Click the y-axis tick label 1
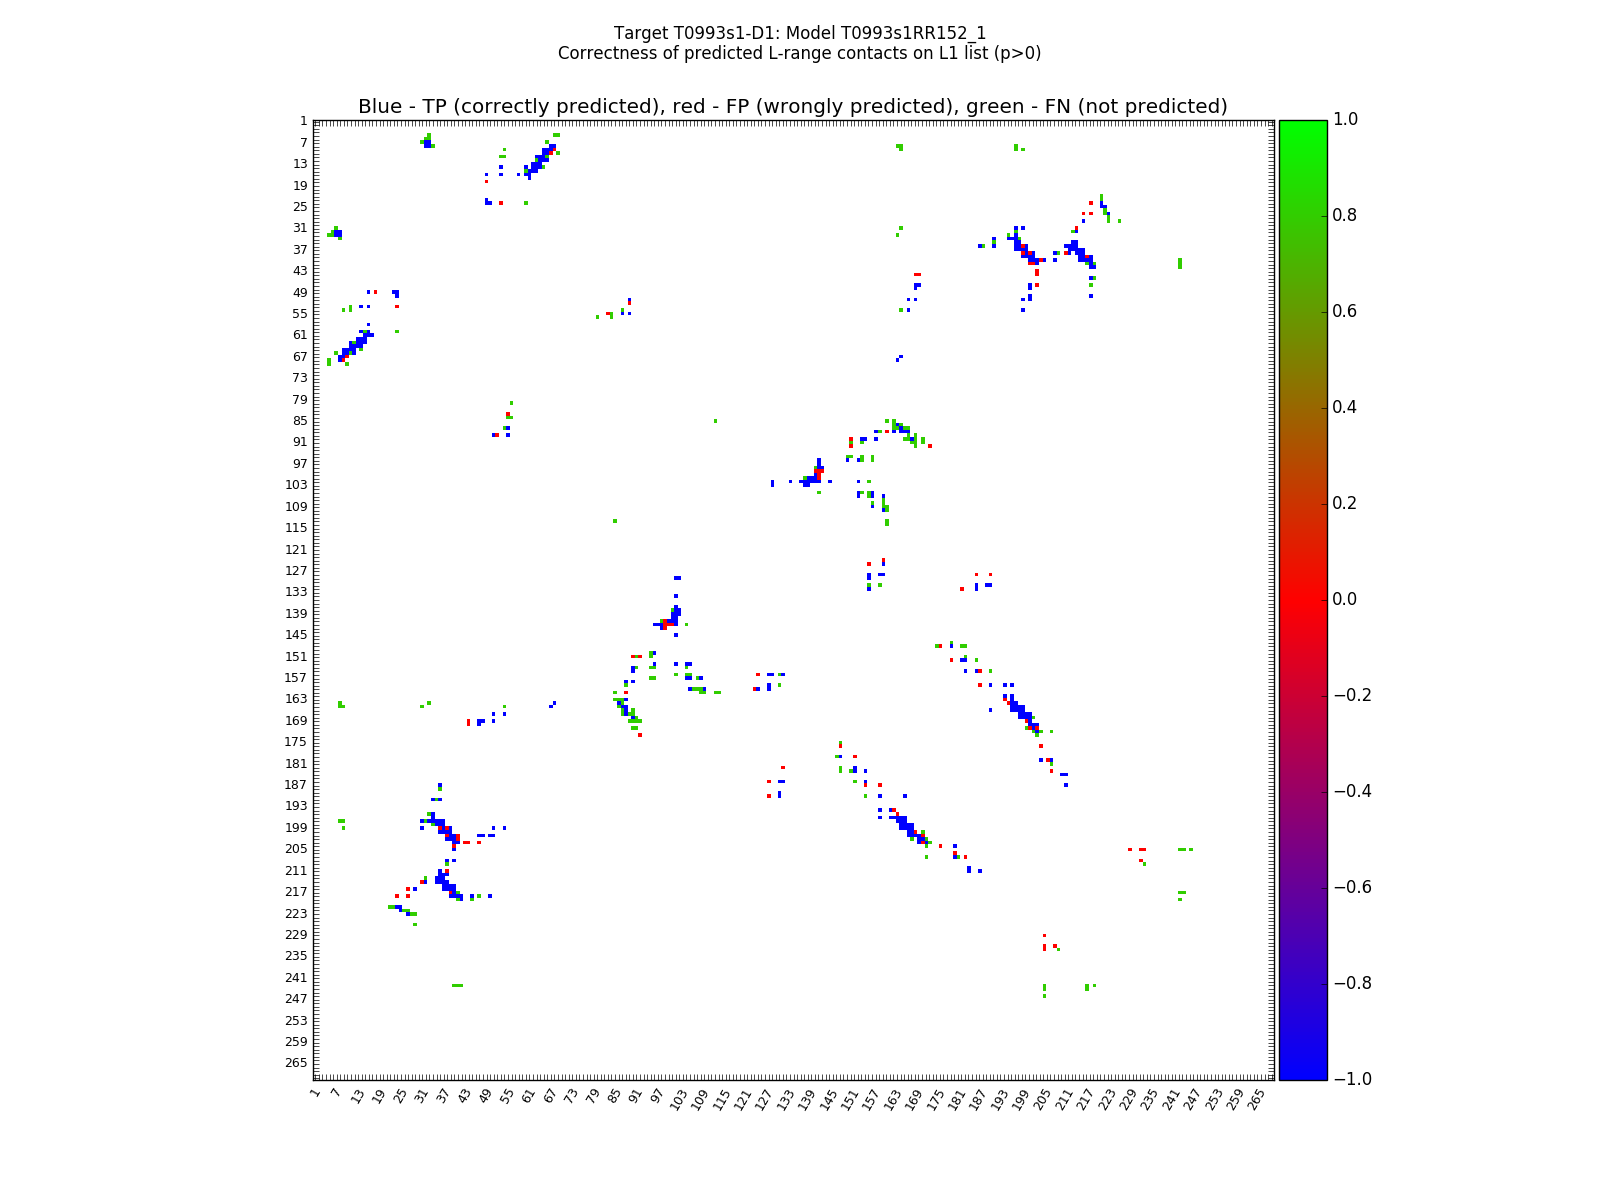 303,121
